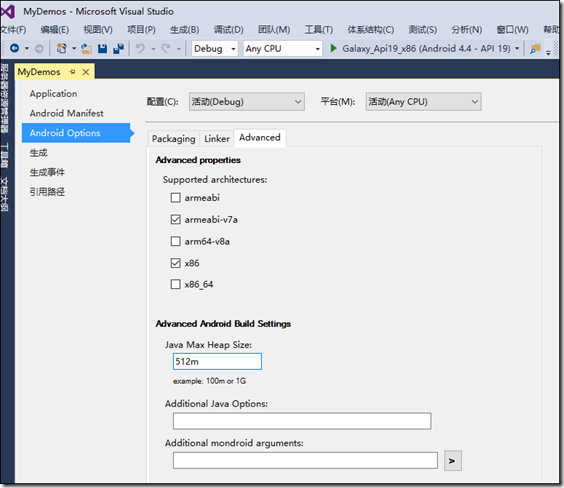Open the 平台(M) 活动(Any CPU) combo box
This screenshot has height=488, width=564.
423,102
